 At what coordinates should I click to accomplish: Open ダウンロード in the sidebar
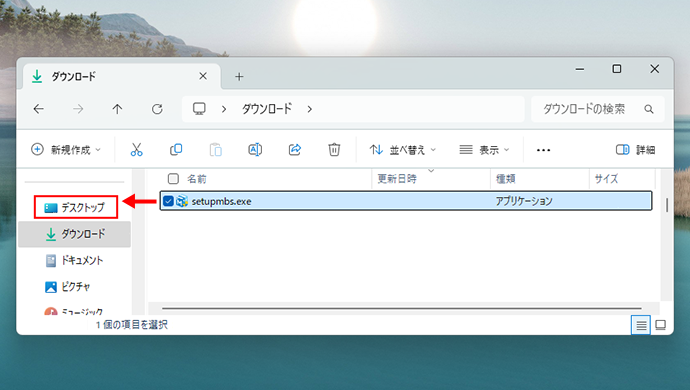(x=75, y=234)
